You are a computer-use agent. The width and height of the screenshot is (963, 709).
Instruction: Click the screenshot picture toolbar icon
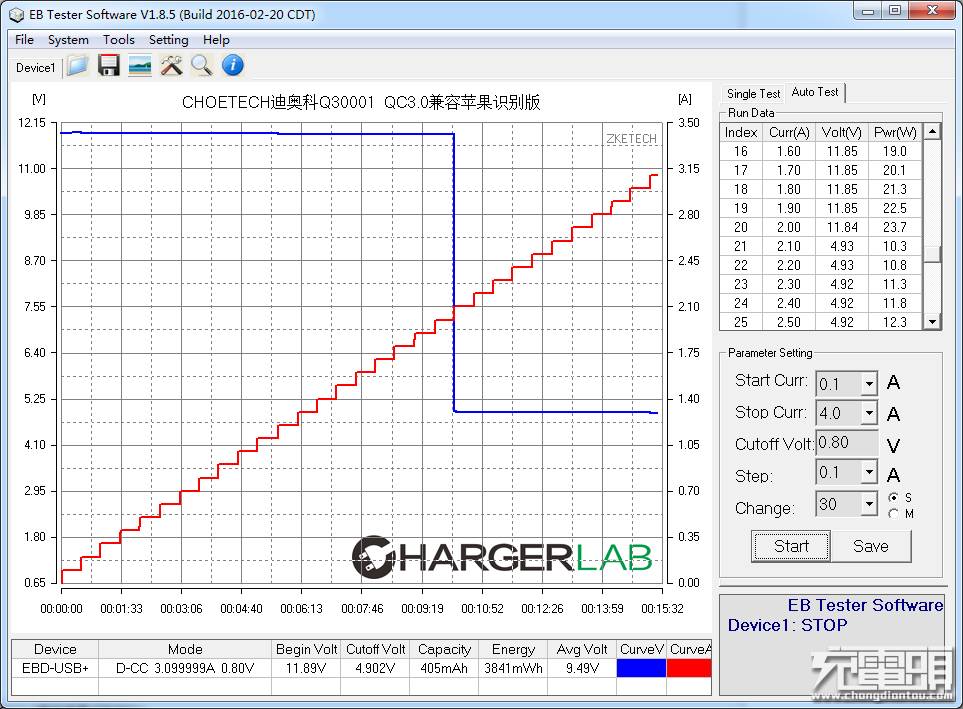[140, 65]
